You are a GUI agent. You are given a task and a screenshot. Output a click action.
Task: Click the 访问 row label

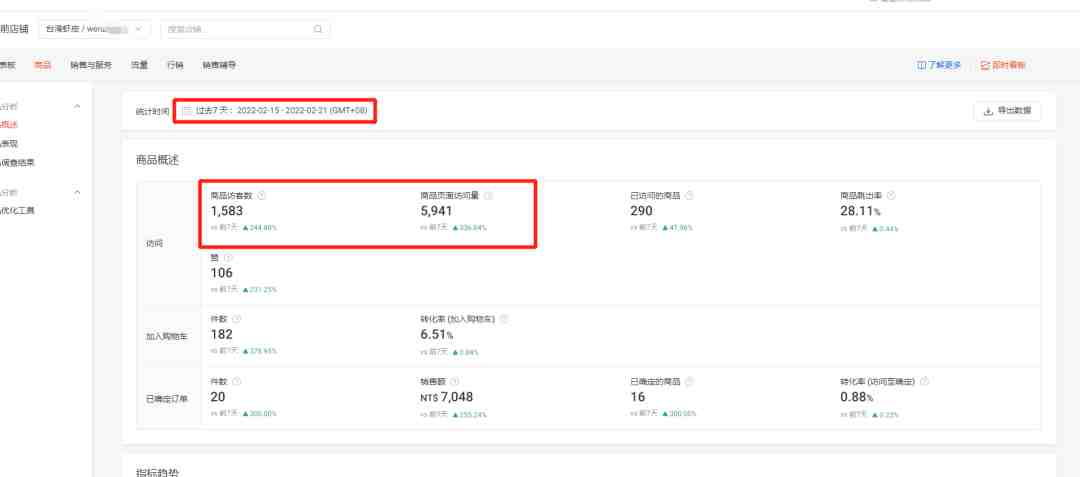tap(154, 244)
